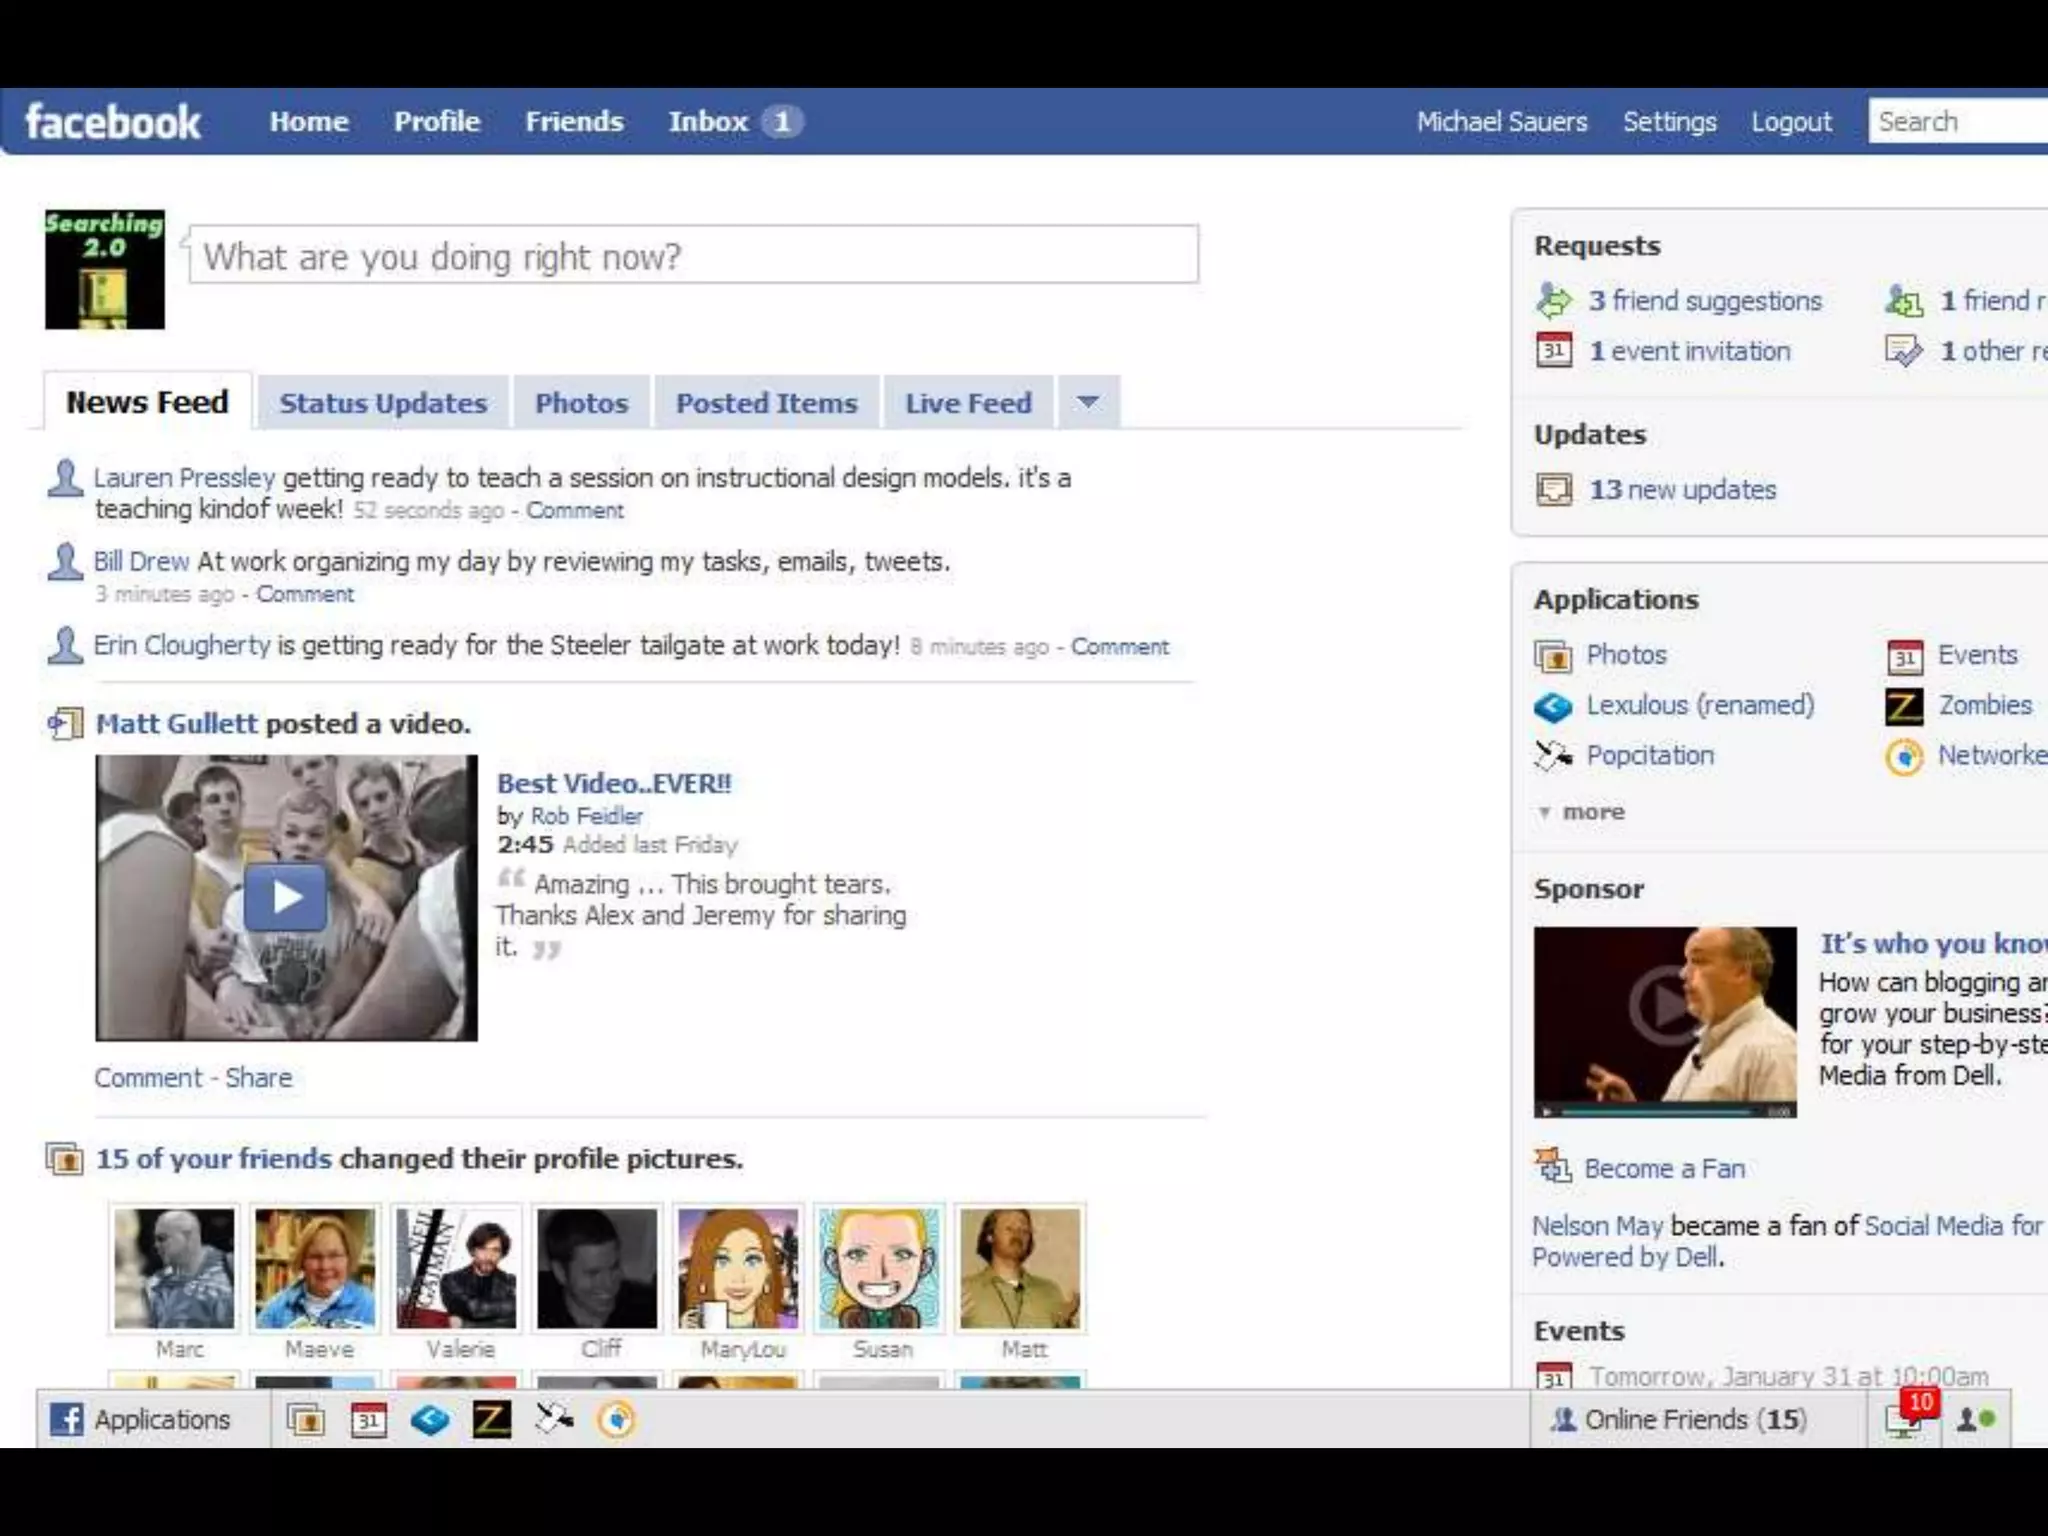Click the Events calendar icon in bottom bar

pyautogui.click(x=368, y=1419)
